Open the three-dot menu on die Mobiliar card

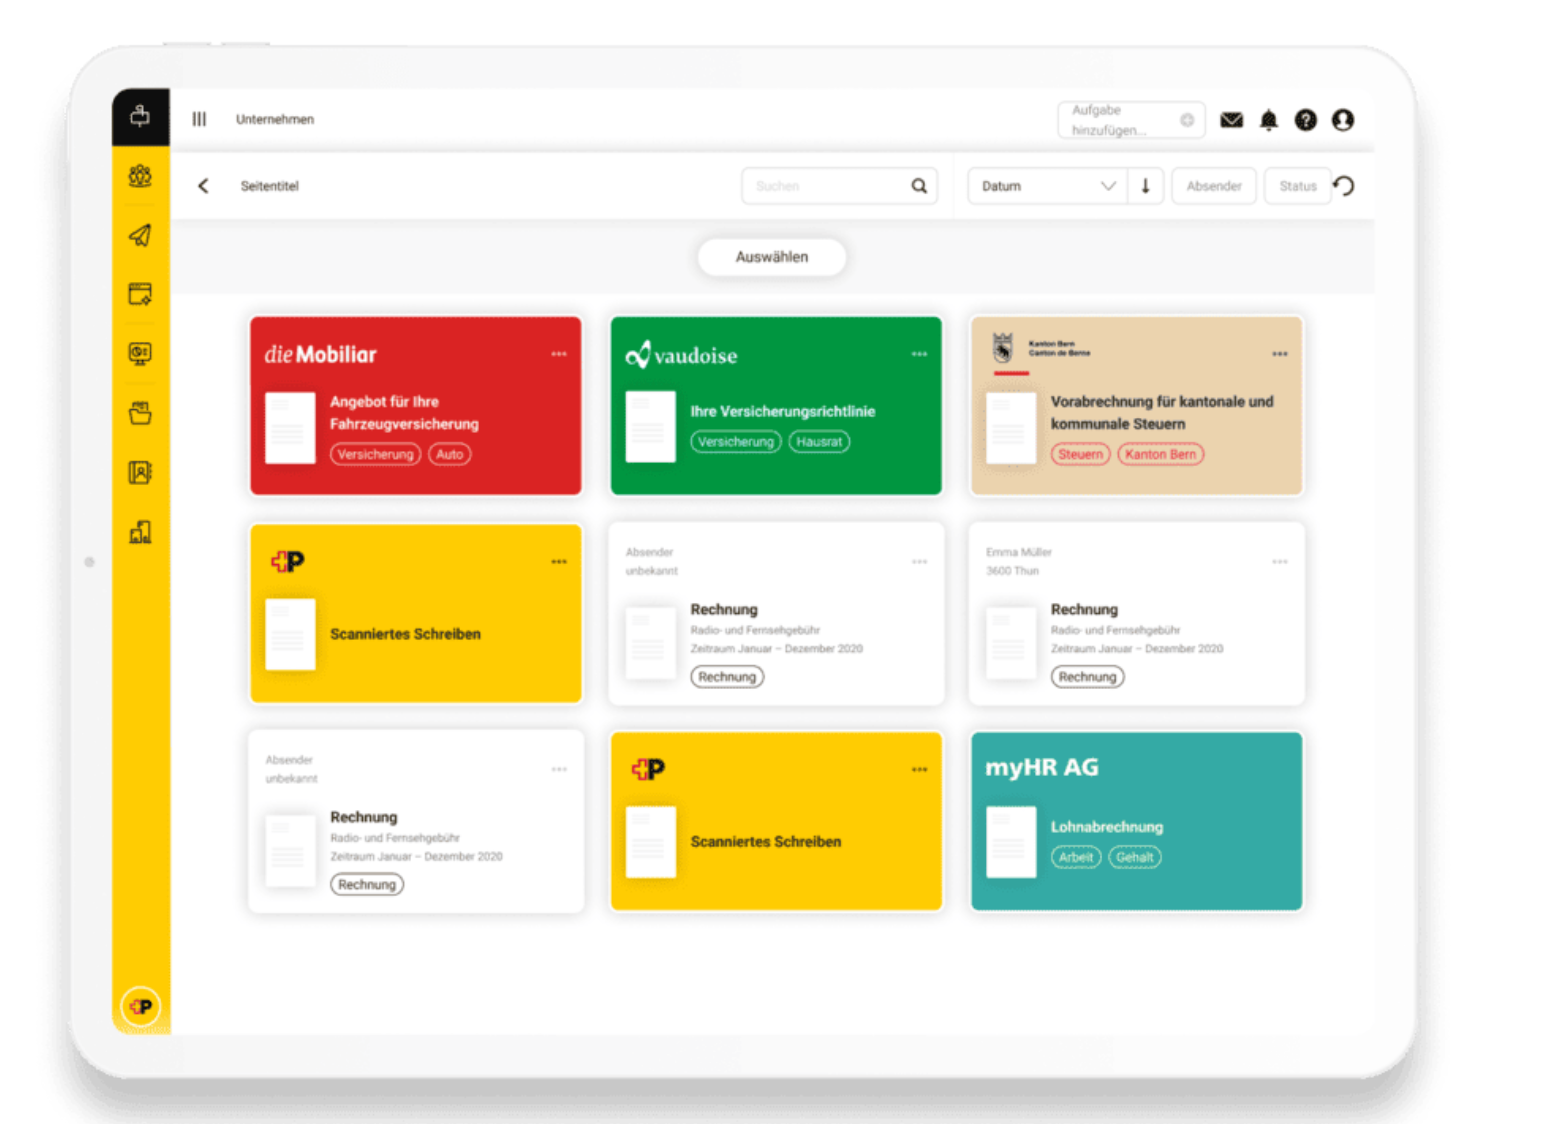(559, 354)
